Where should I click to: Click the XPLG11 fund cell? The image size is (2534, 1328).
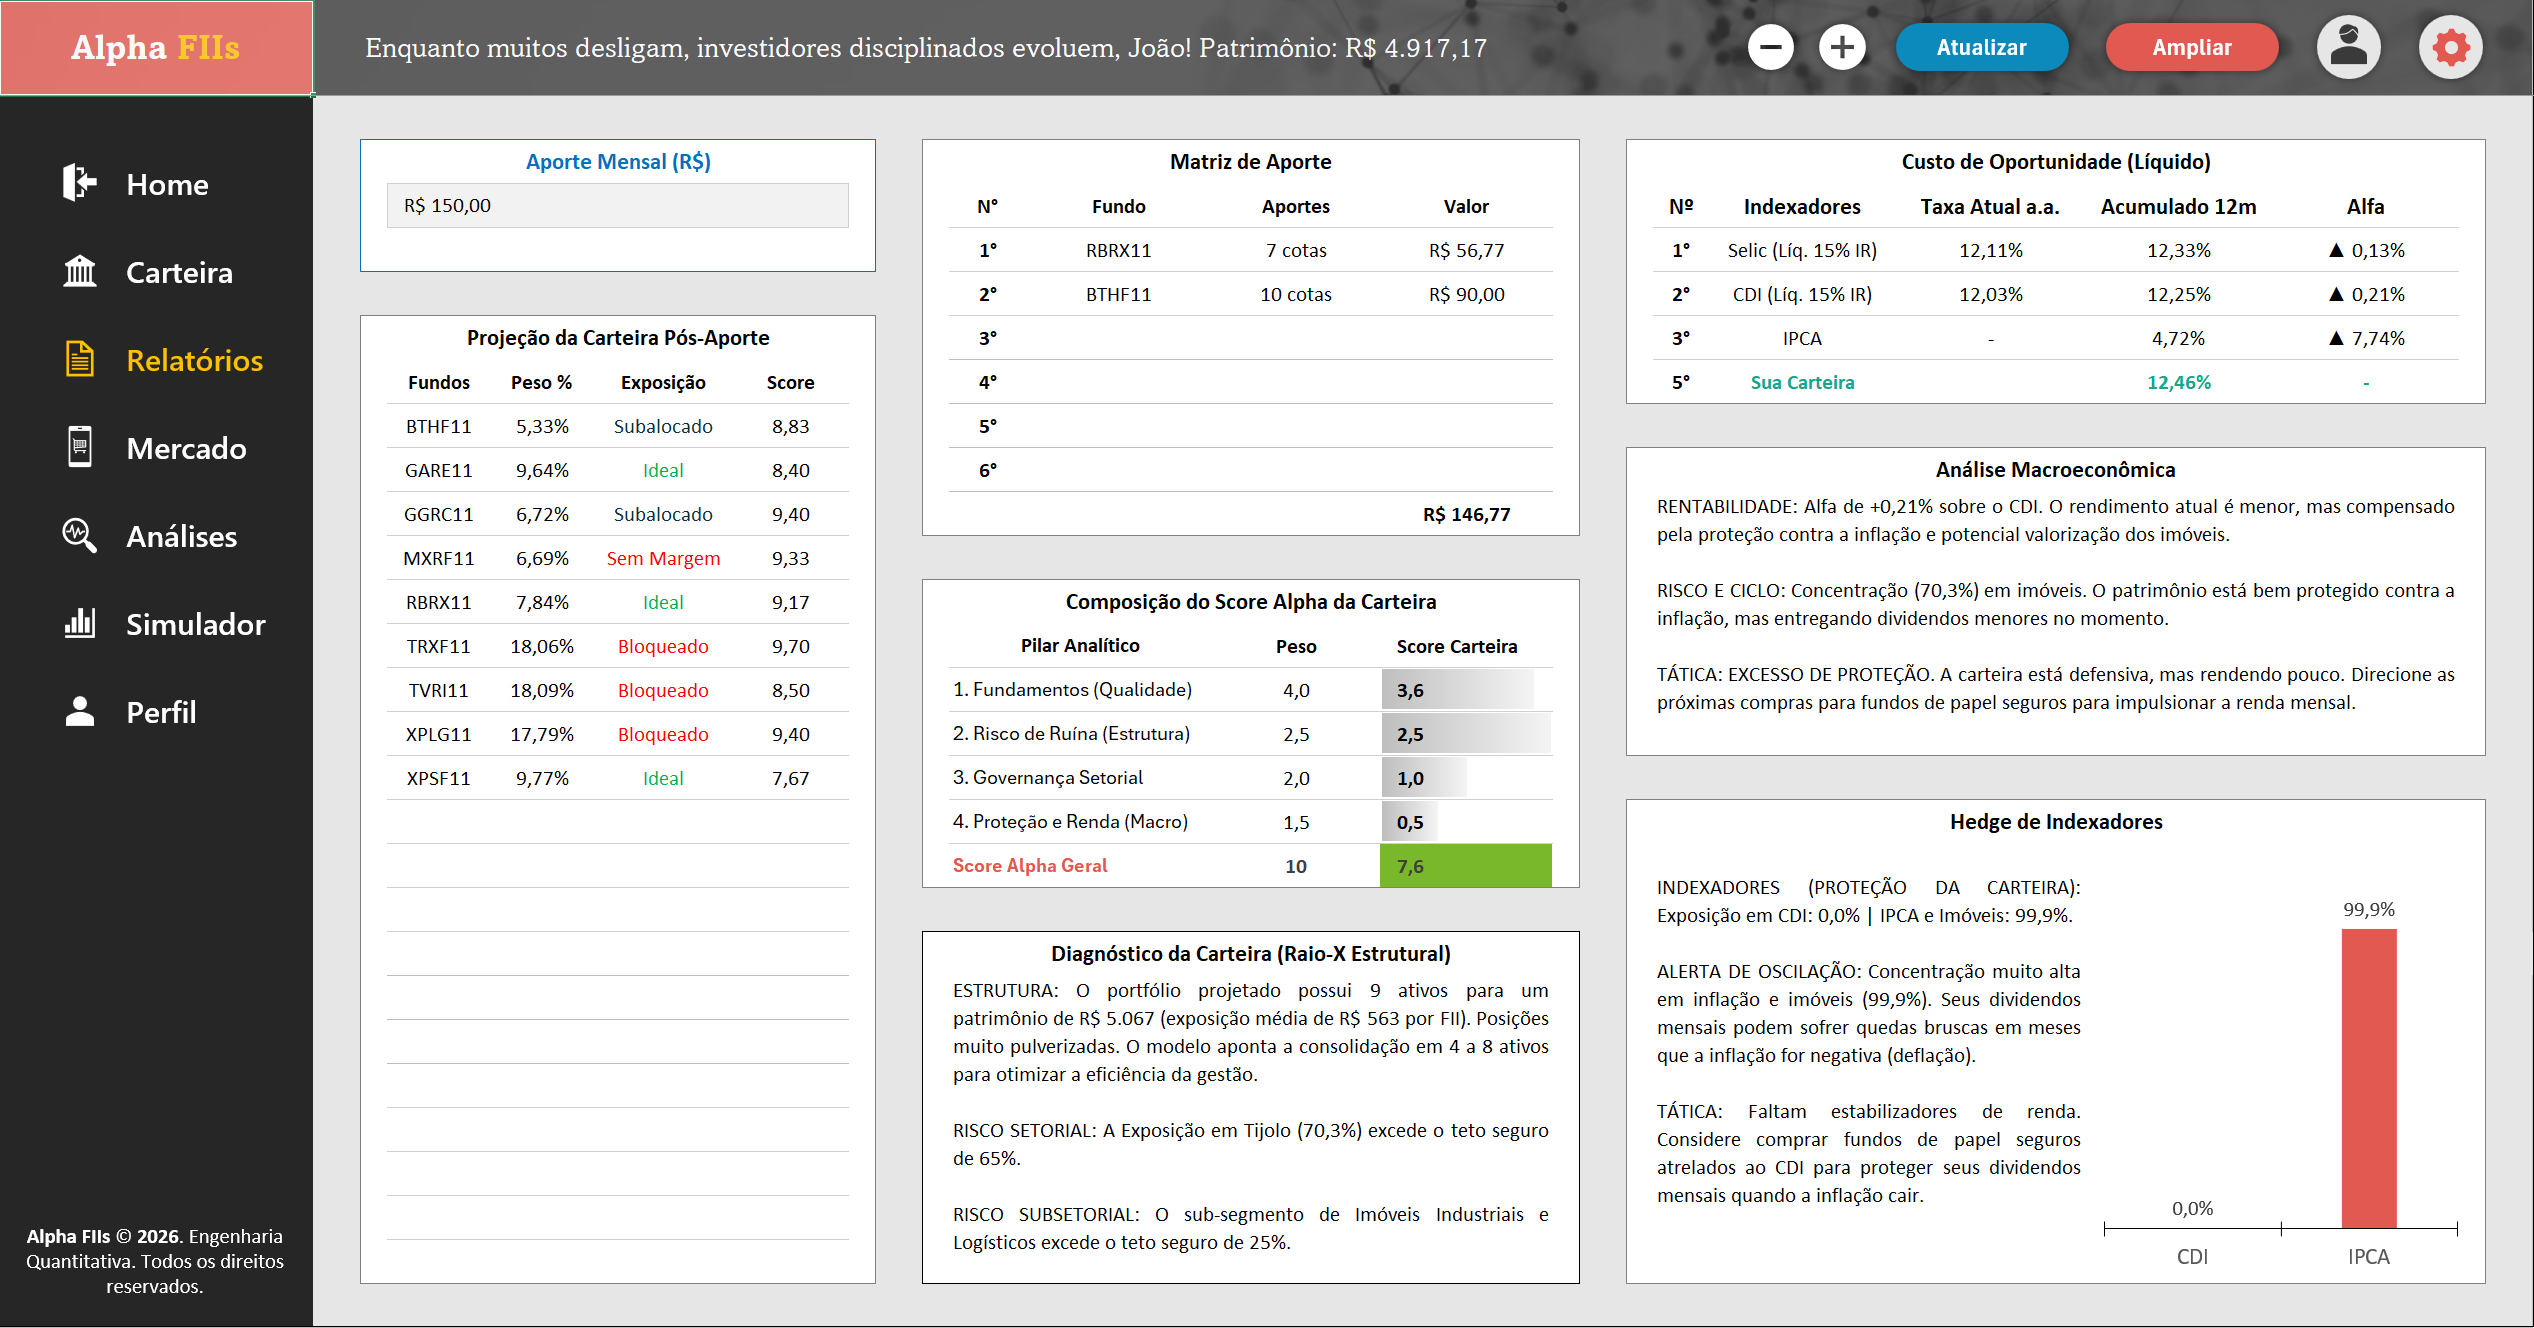[x=438, y=734]
